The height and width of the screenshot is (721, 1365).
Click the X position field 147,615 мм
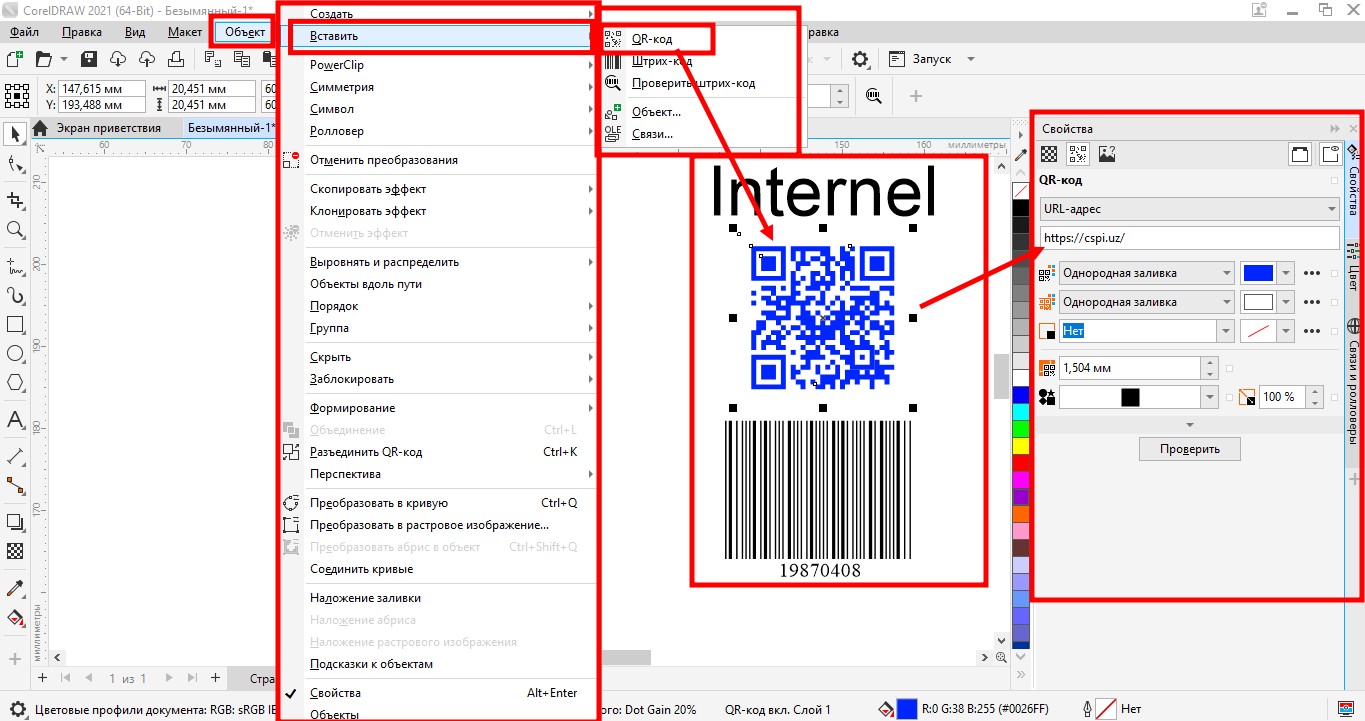(x=102, y=88)
